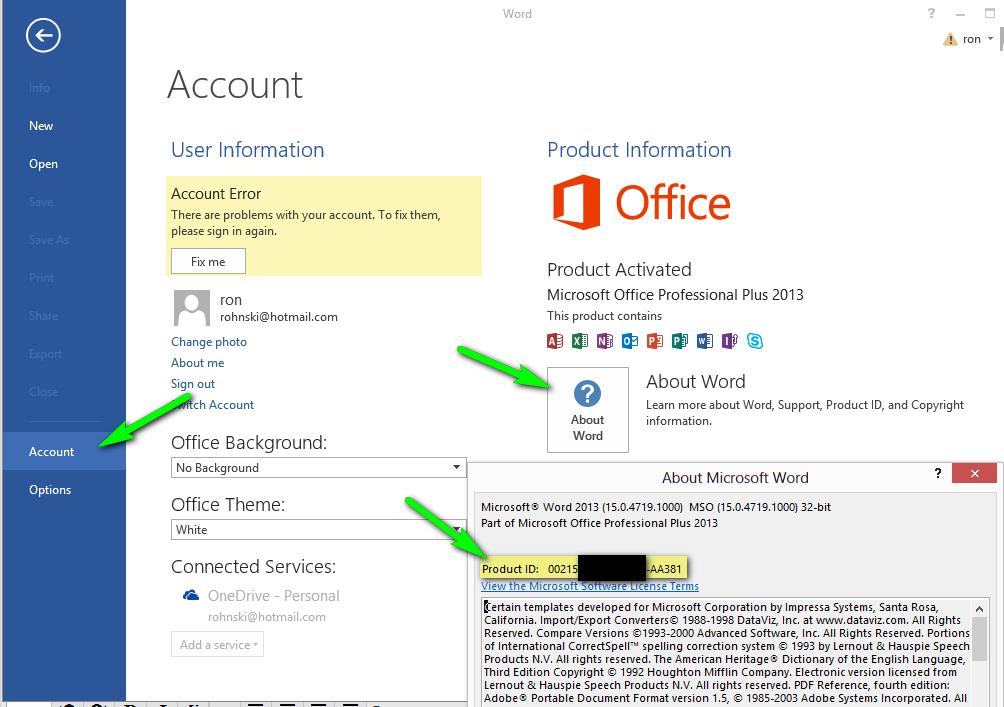Select Print in the backstage menu
The height and width of the screenshot is (707, 1004).
pyautogui.click(x=41, y=278)
